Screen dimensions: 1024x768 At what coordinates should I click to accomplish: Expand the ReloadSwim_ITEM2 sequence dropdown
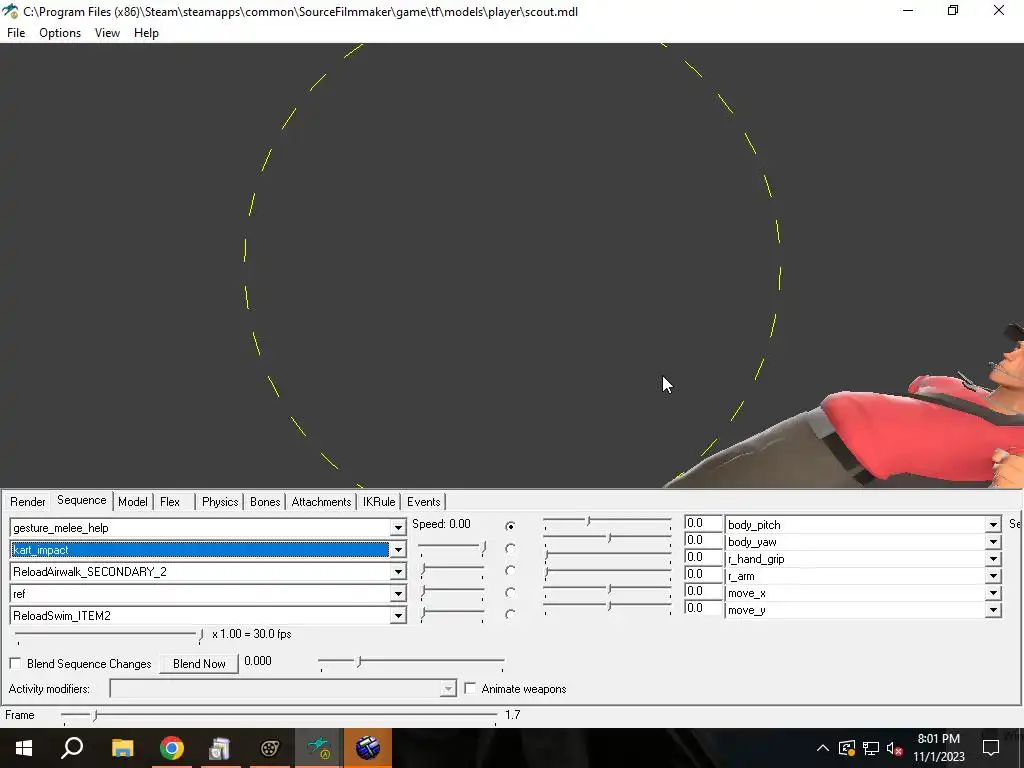pyautogui.click(x=398, y=616)
